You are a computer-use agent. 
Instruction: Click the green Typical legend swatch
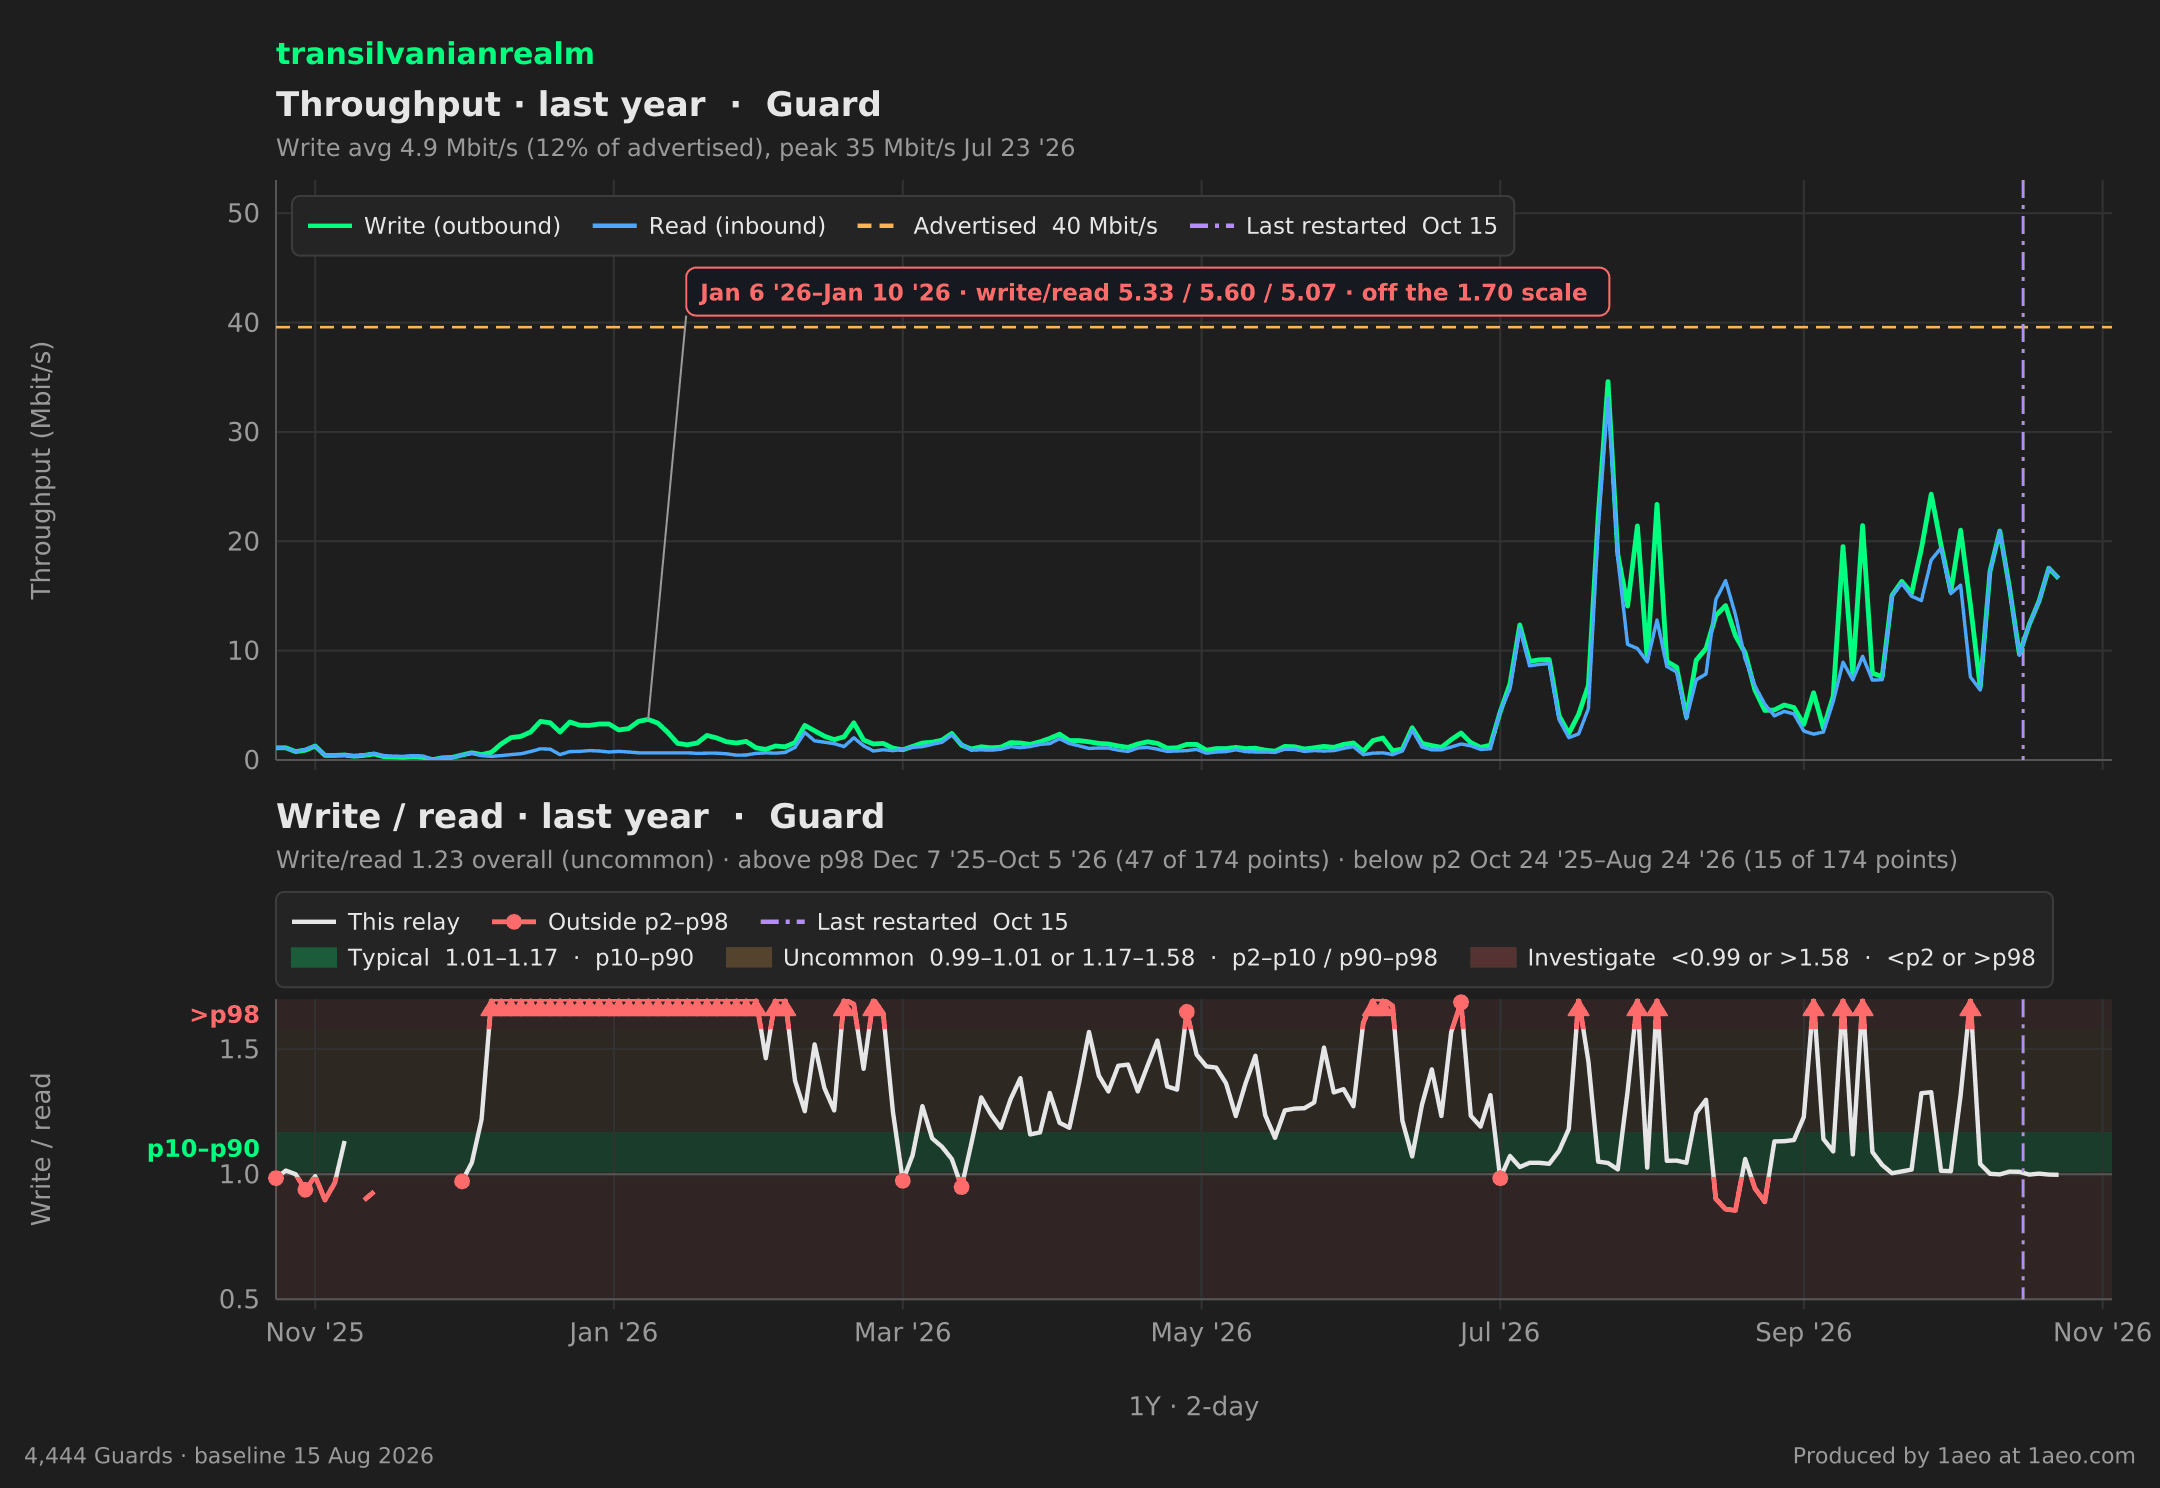[314, 958]
